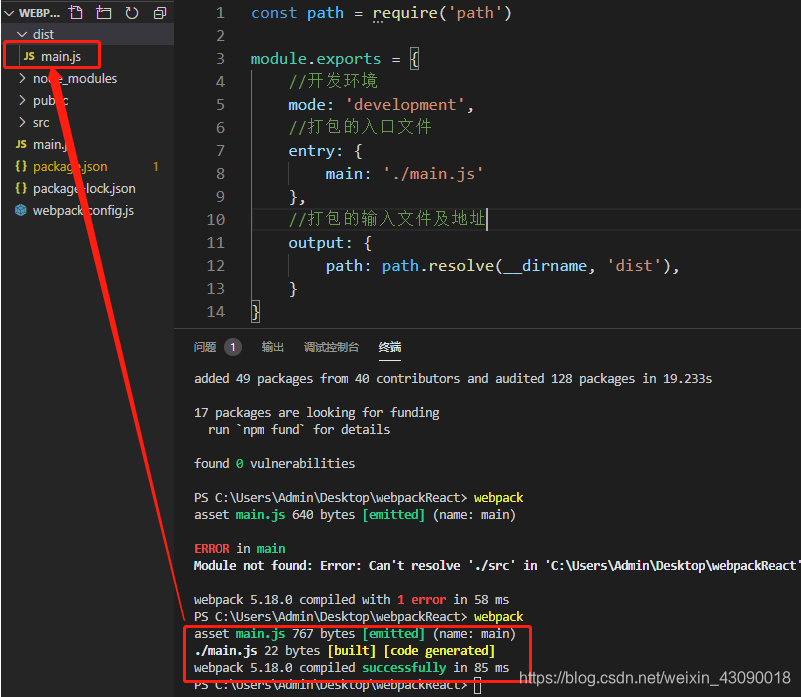The image size is (801, 697).
Task: Switch to the 输出 (Output) panel tab
Action: (273, 347)
